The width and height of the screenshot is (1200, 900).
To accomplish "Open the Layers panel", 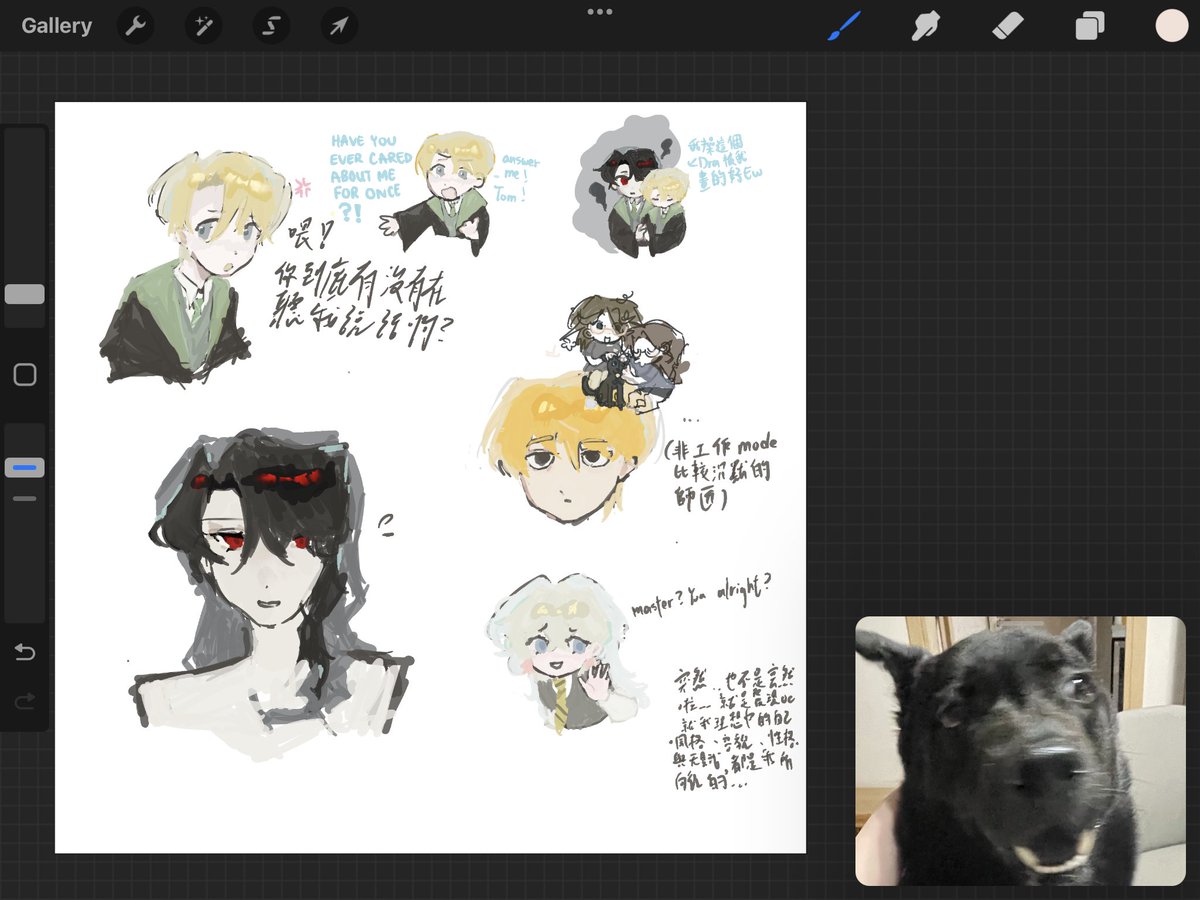I will pyautogui.click(x=1089, y=26).
